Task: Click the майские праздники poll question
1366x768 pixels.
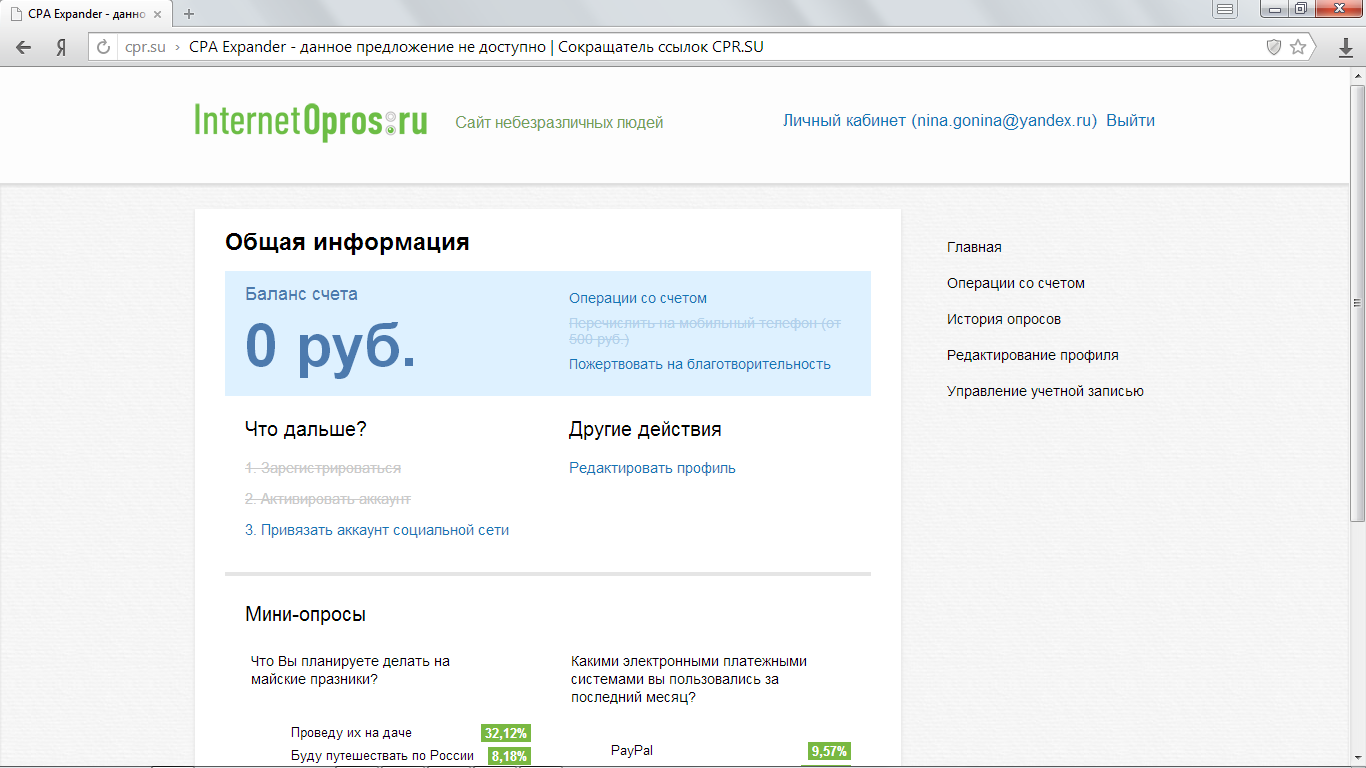Action: tap(350, 670)
